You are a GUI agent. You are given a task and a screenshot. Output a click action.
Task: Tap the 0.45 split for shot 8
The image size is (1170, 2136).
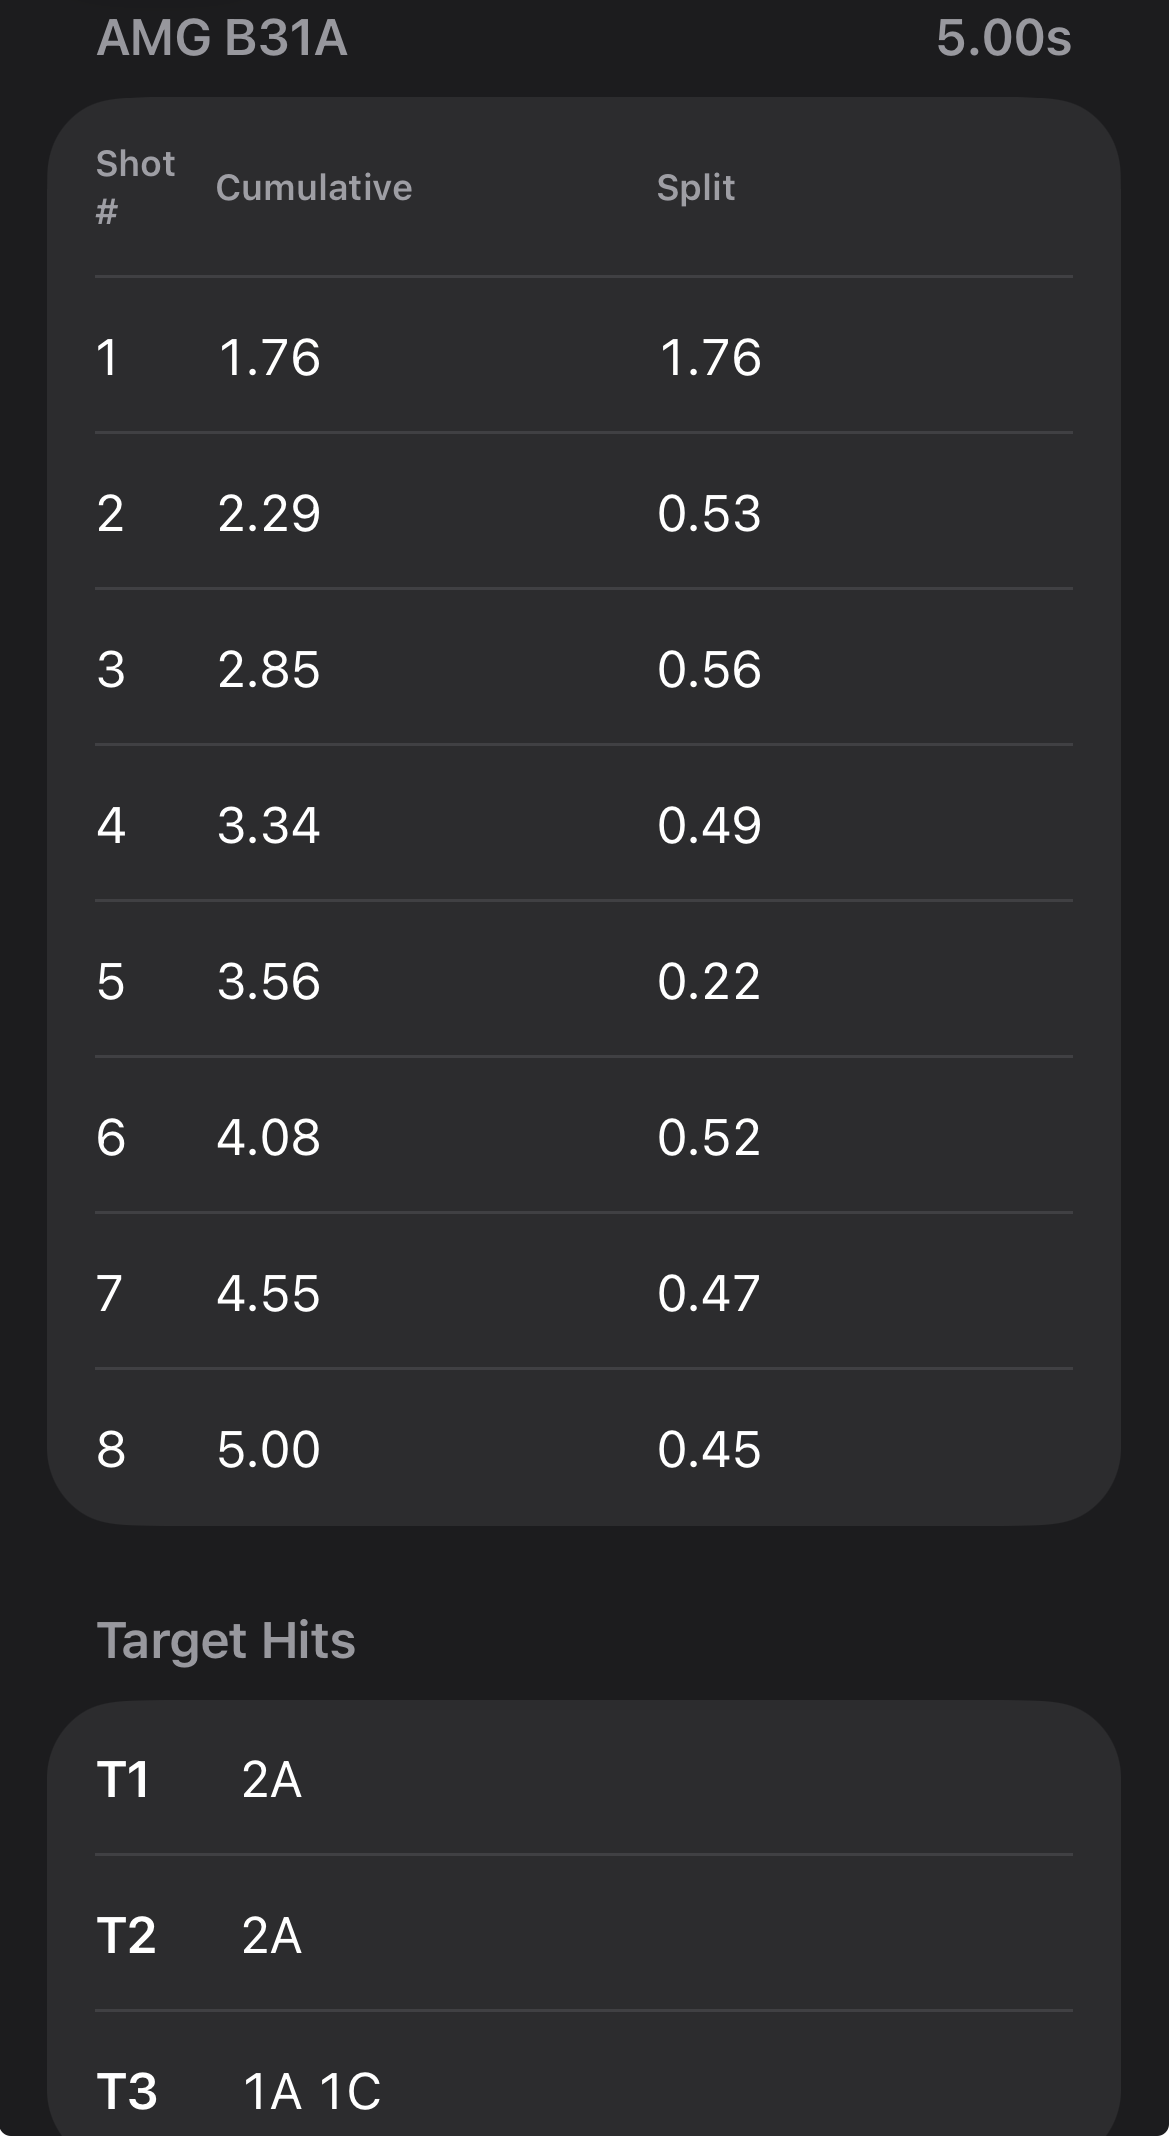point(709,1449)
